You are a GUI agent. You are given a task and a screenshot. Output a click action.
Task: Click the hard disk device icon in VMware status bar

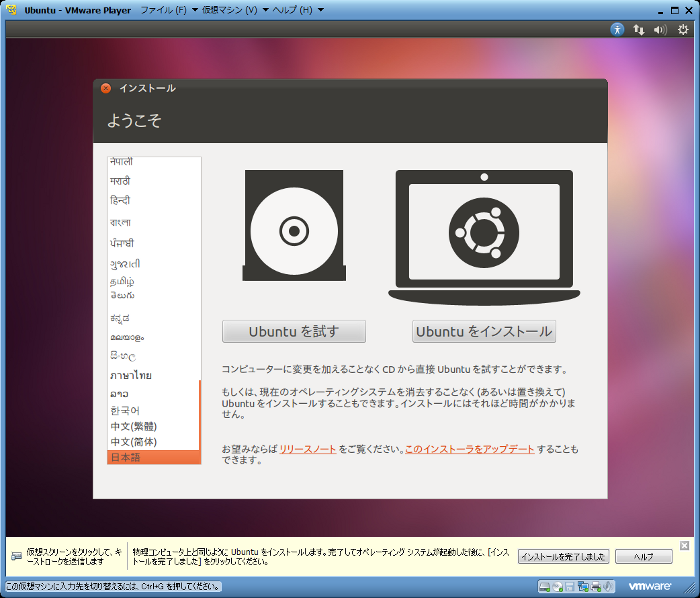pyautogui.click(x=545, y=586)
